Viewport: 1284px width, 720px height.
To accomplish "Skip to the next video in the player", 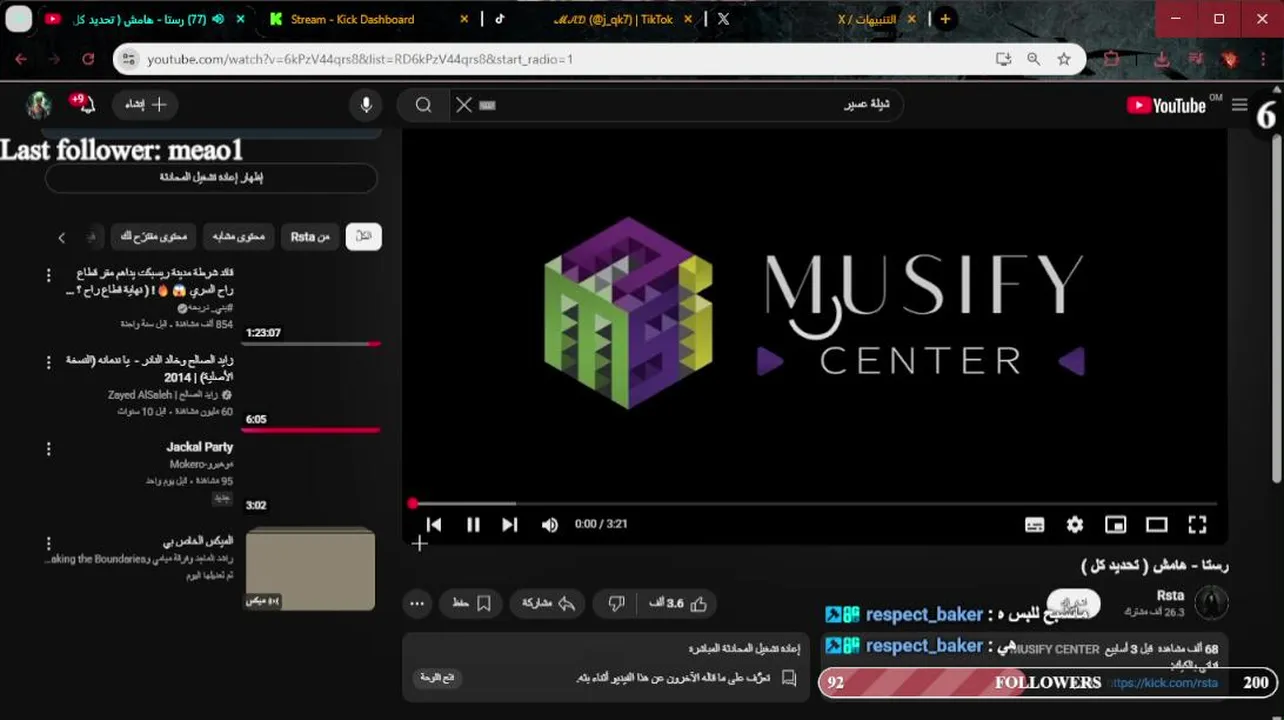I will click(510, 525).
